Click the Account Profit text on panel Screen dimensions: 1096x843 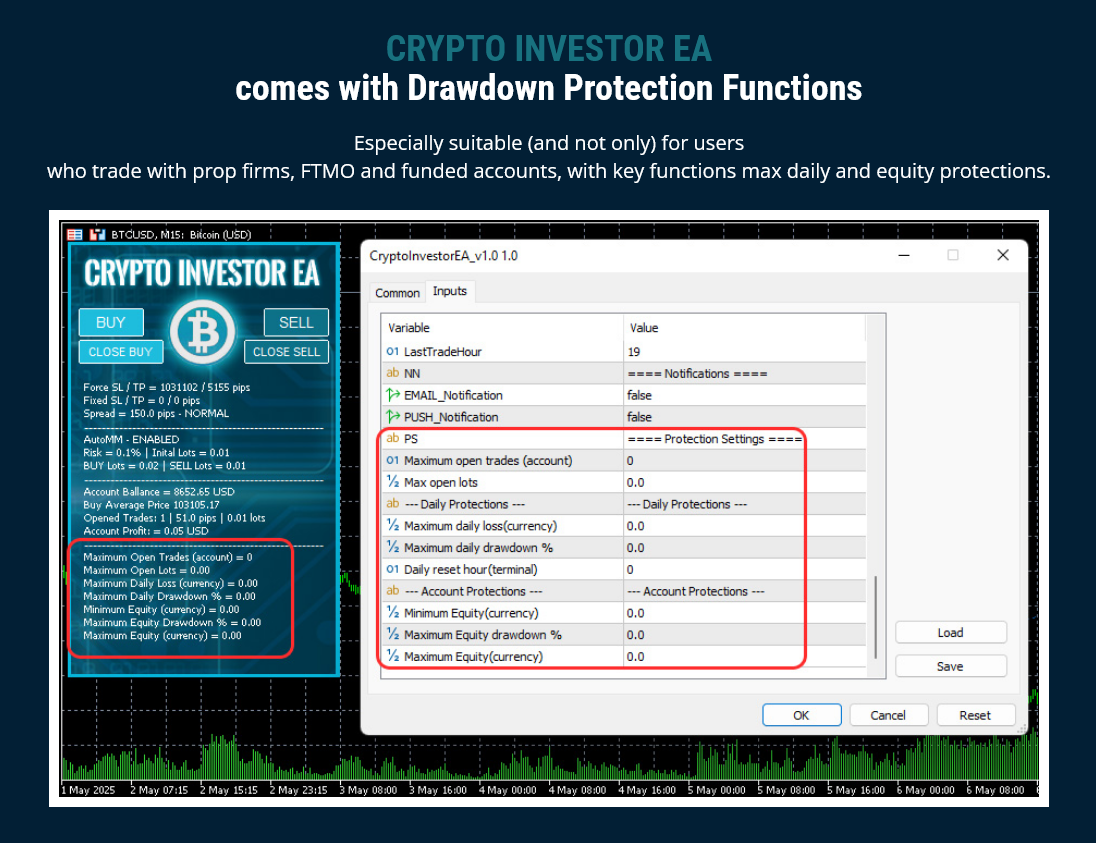coord(145,531)
